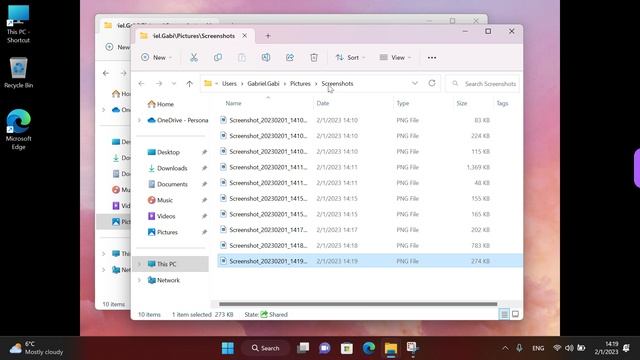
Task: Click Pictures in the breadcrumb path
Action: (x=300, y=84)
